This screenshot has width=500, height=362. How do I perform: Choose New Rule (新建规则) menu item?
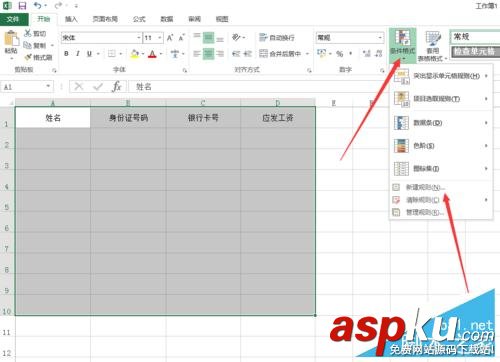coord(441,187)
